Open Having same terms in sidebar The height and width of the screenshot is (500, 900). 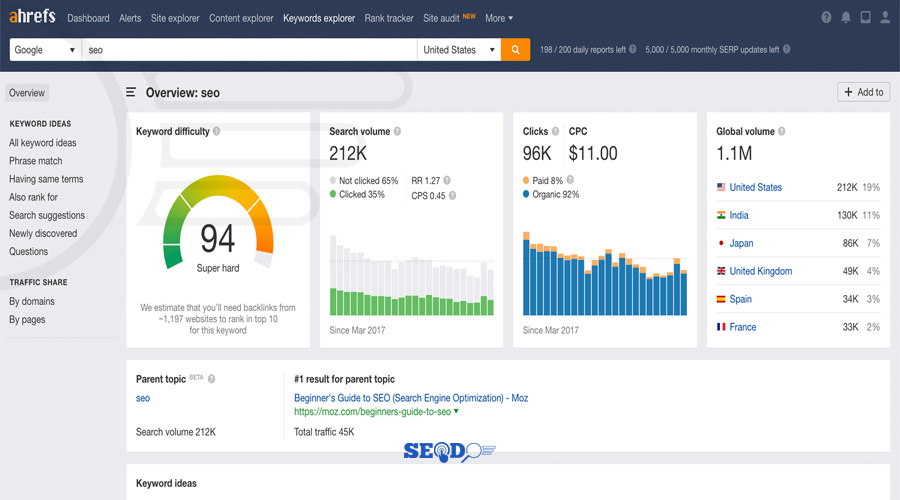tap(46, 179)
